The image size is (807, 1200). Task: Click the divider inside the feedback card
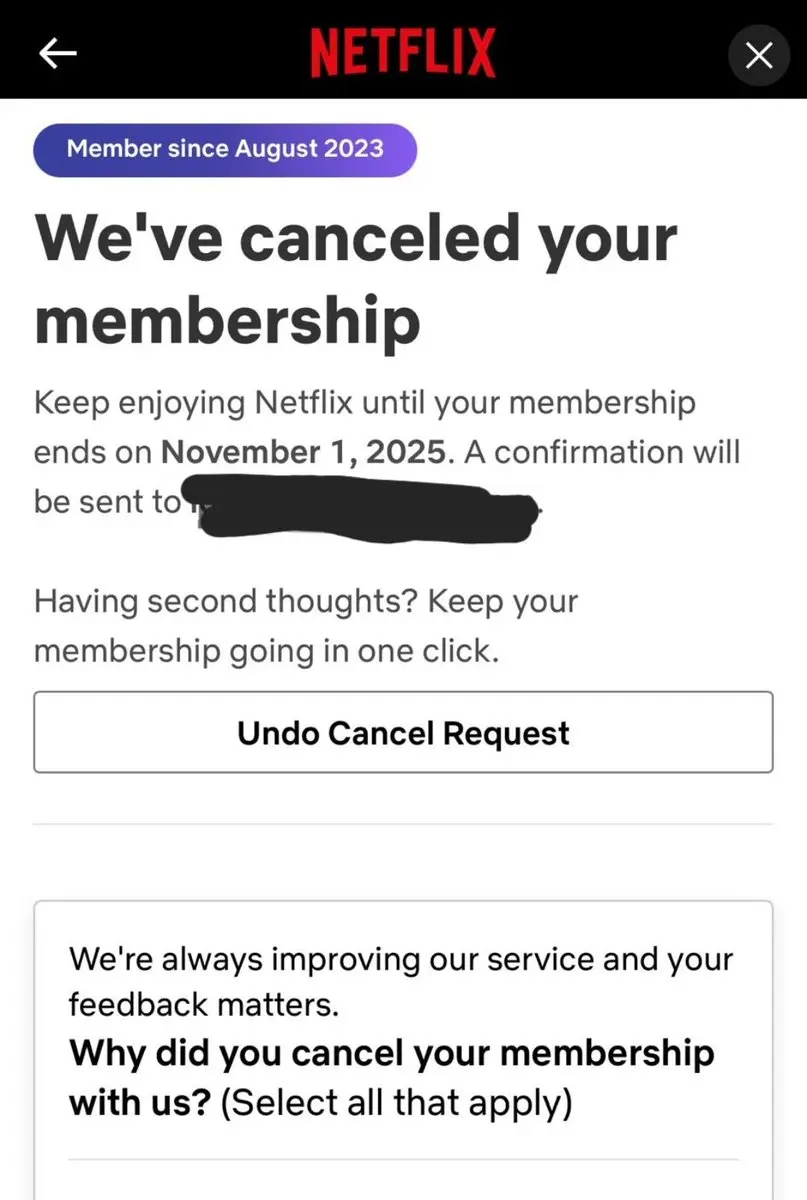coord(403,1160)
